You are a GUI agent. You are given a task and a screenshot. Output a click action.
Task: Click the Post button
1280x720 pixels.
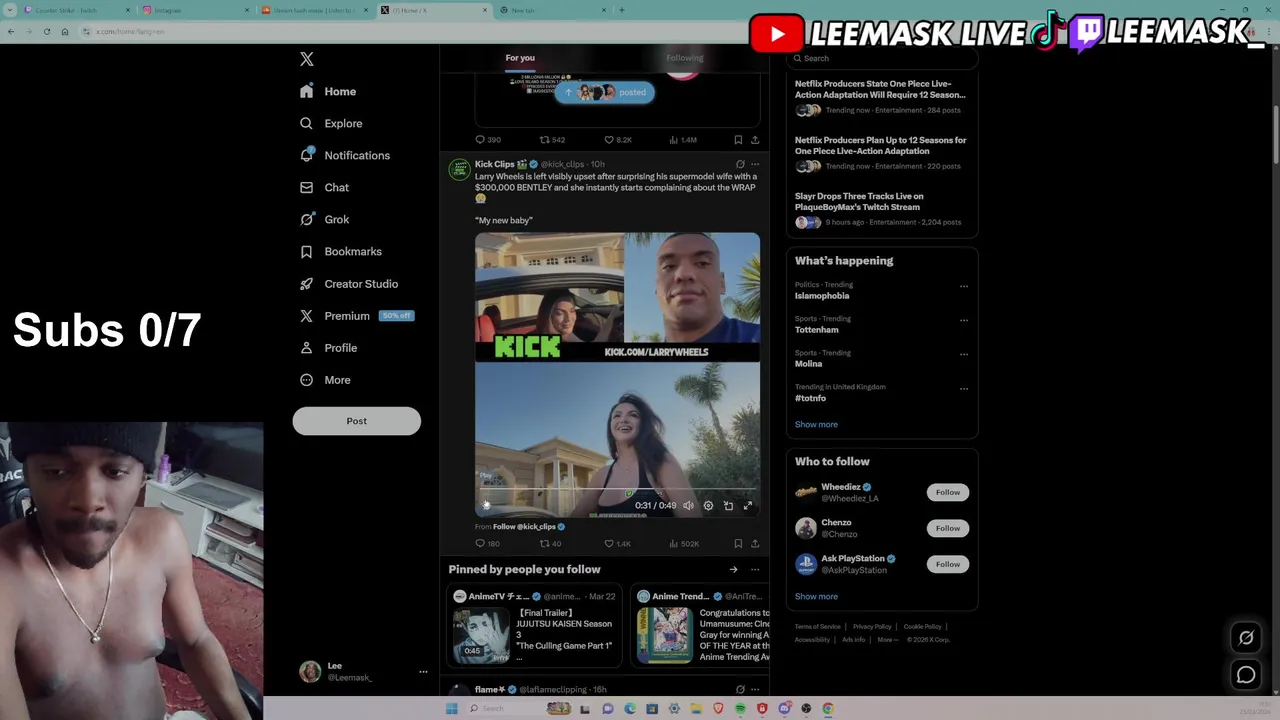356,421
